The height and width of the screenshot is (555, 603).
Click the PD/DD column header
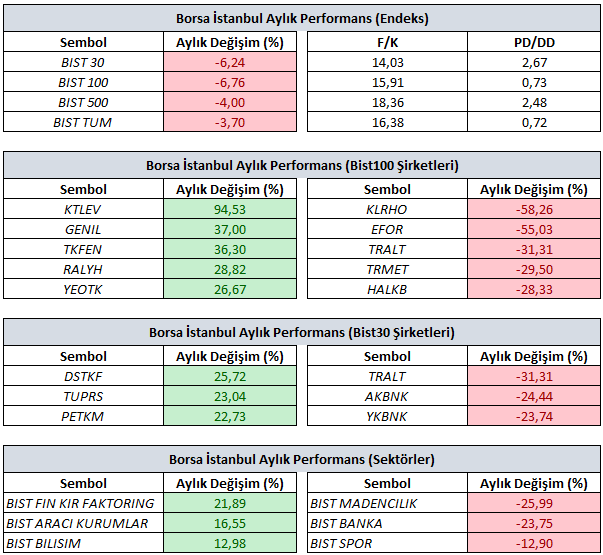(534, 44)
